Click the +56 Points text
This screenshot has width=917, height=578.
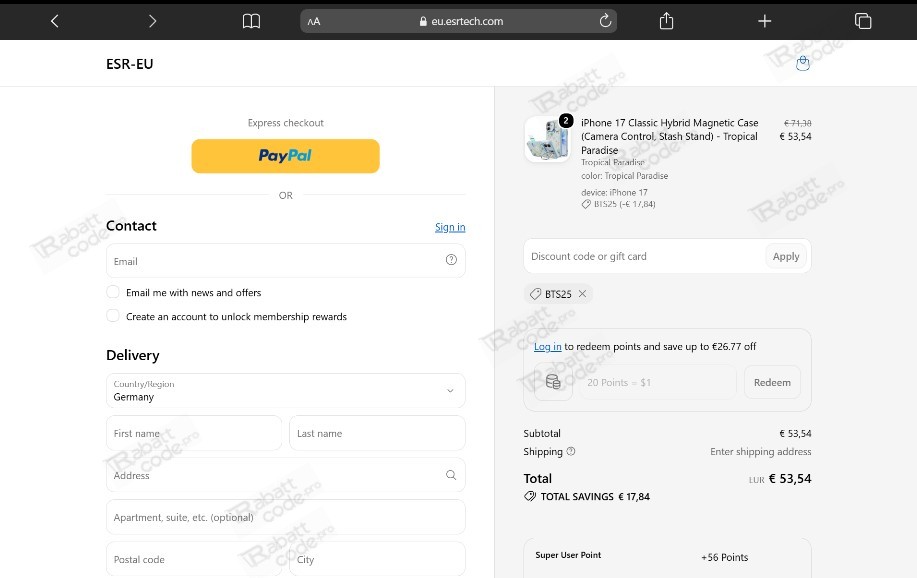pos(725,557)
